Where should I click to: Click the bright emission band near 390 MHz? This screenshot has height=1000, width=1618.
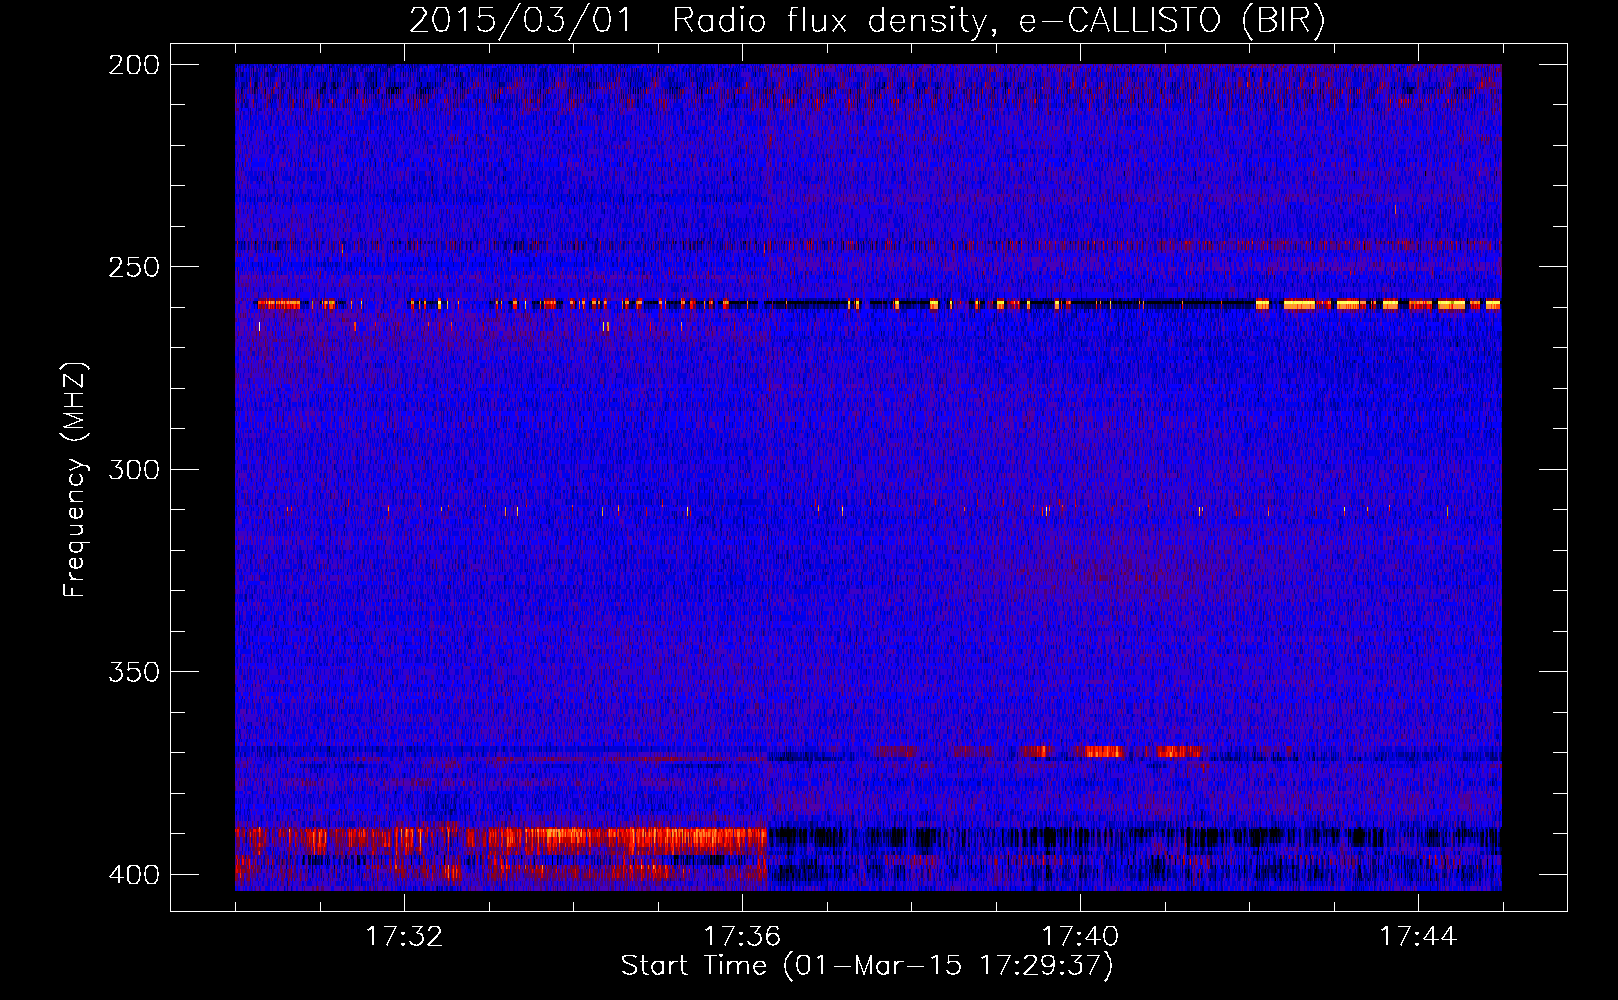coord(500,840)
